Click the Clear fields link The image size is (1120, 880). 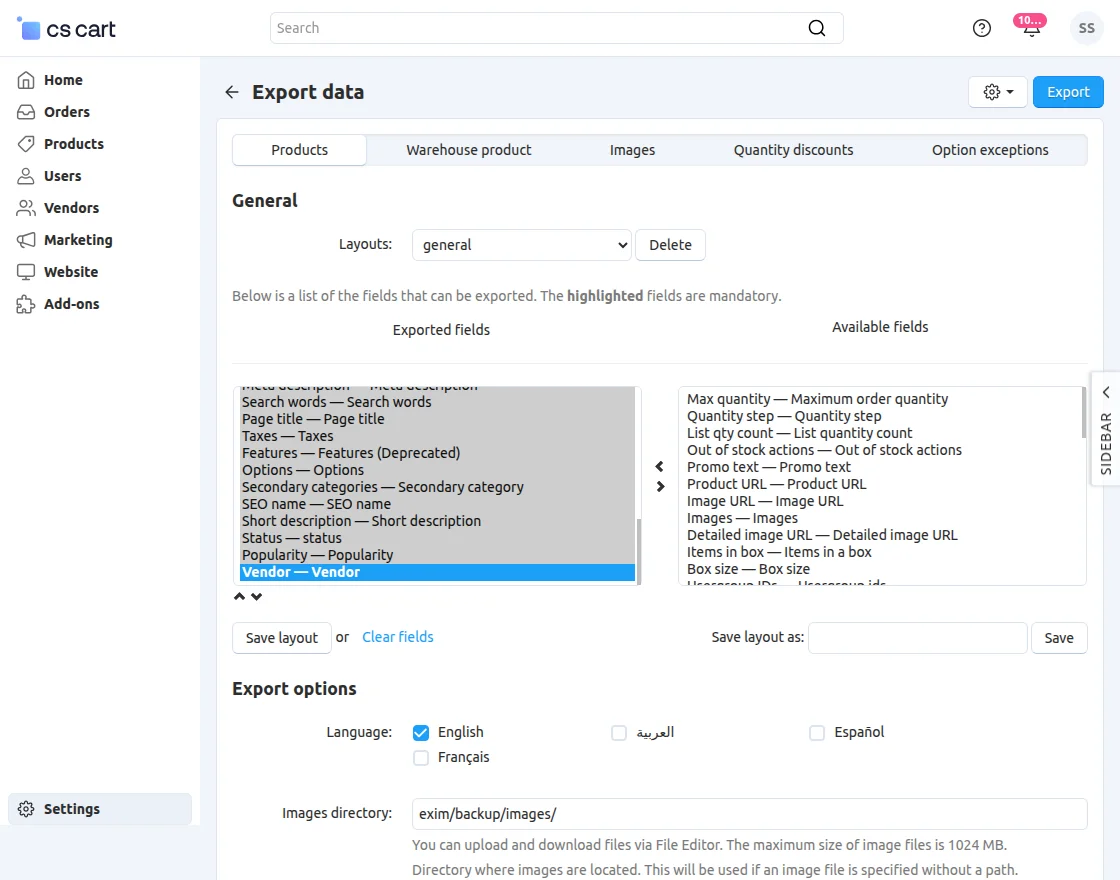[397, 637]
